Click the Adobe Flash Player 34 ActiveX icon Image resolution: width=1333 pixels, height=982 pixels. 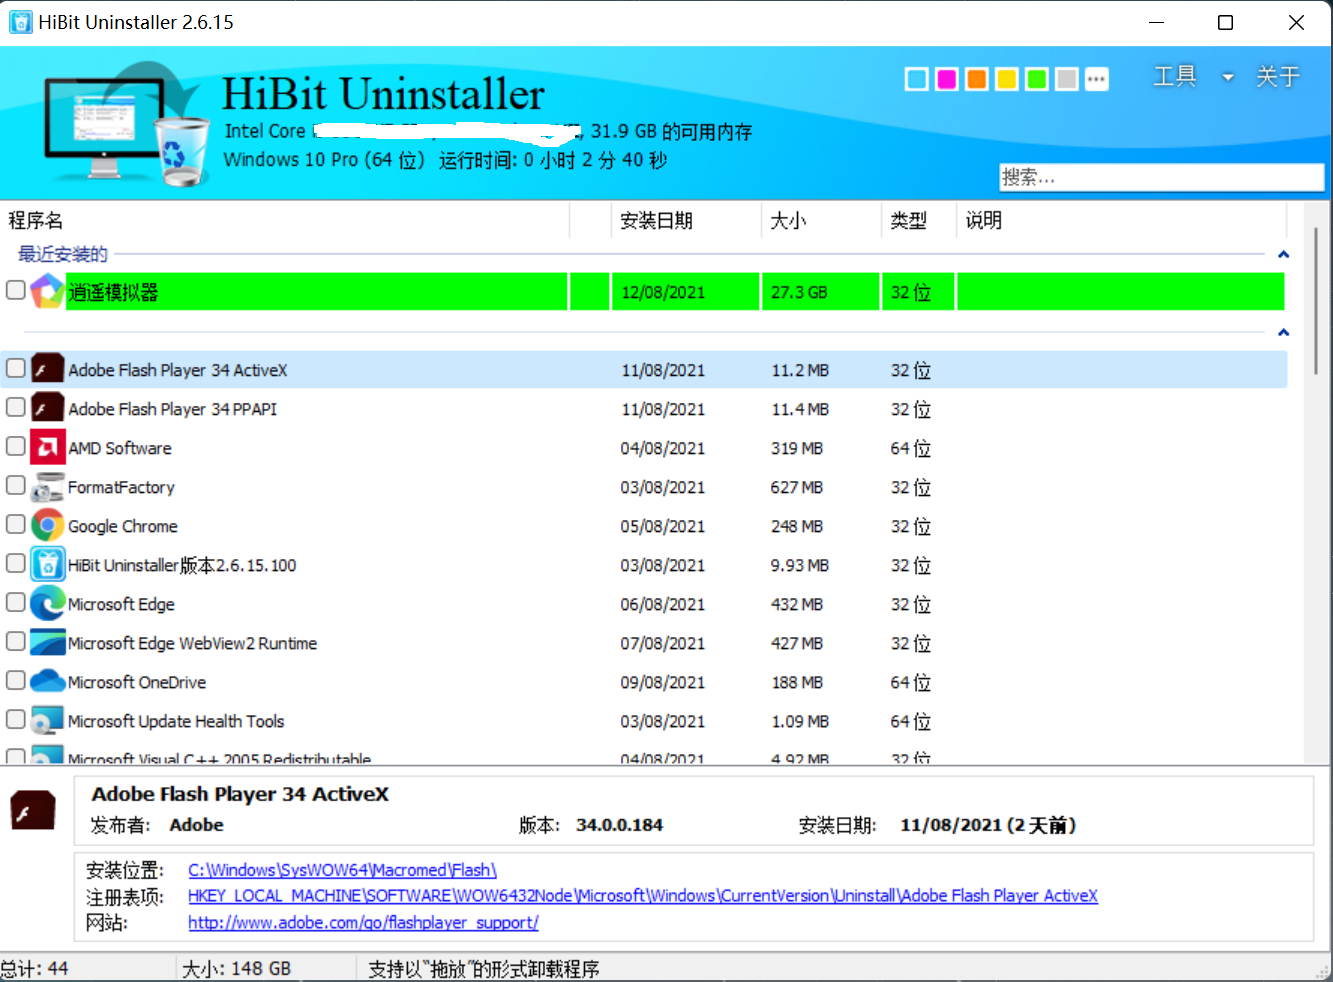coord(47,369)
